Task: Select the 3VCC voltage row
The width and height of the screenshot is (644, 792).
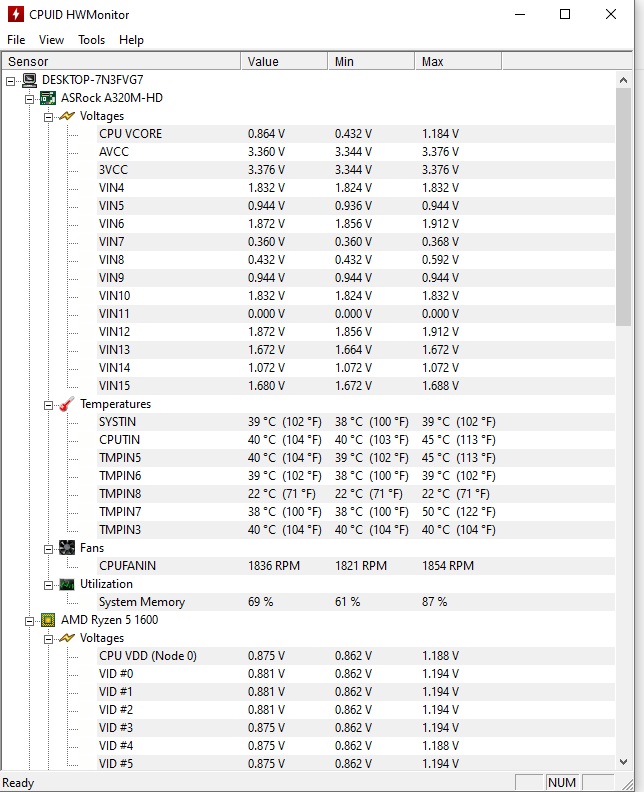Action: [356, 170]
